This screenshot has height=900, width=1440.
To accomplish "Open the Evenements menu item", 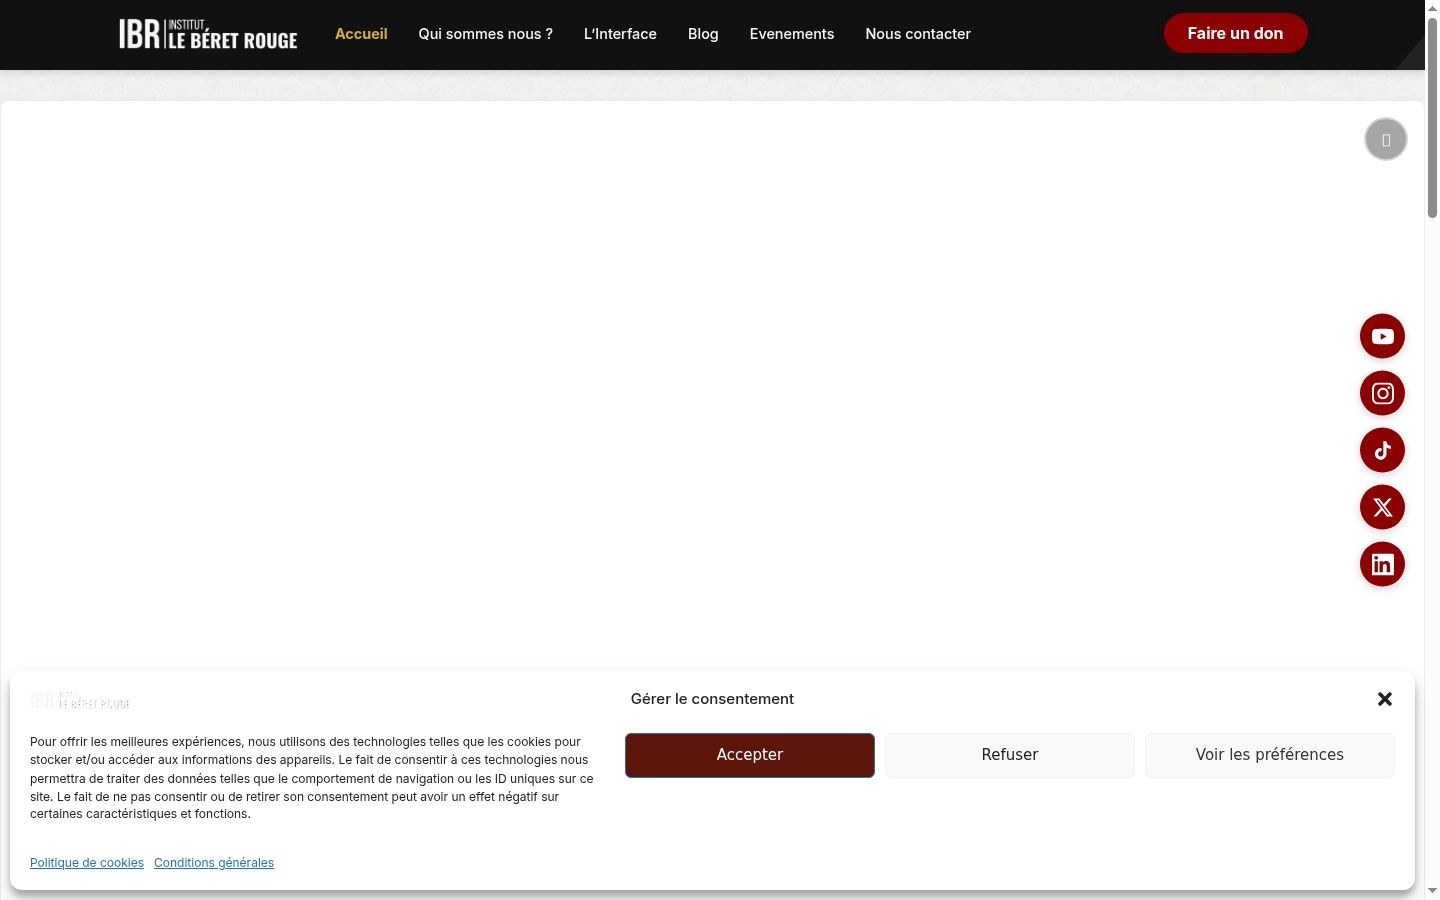I will [x=792, y=34].
